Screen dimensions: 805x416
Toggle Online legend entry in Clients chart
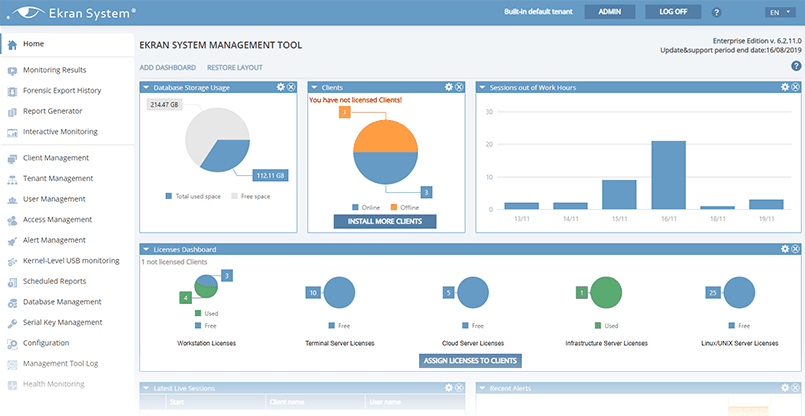pos(366,207)
